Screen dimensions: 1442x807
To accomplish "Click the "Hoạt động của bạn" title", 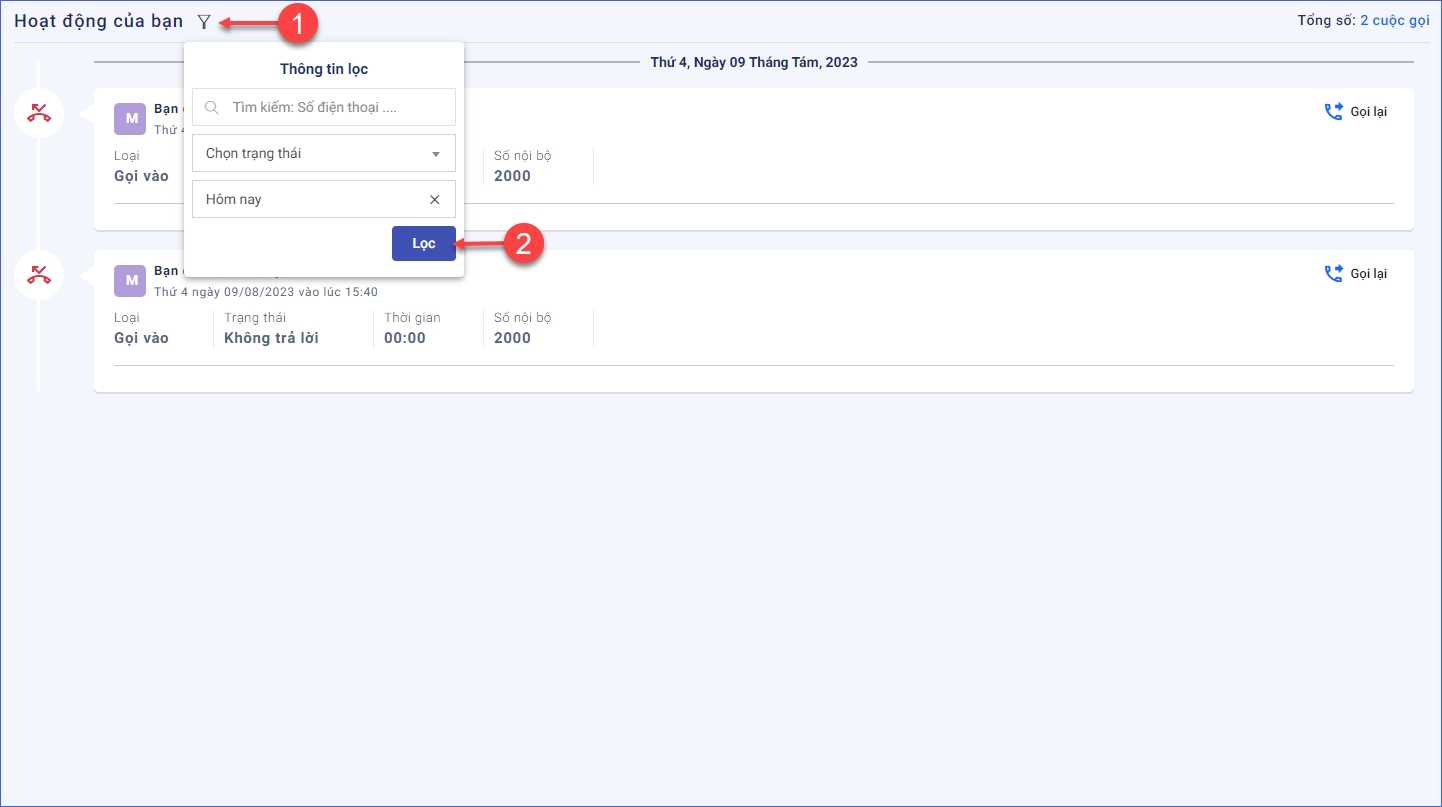I will 99,21.
